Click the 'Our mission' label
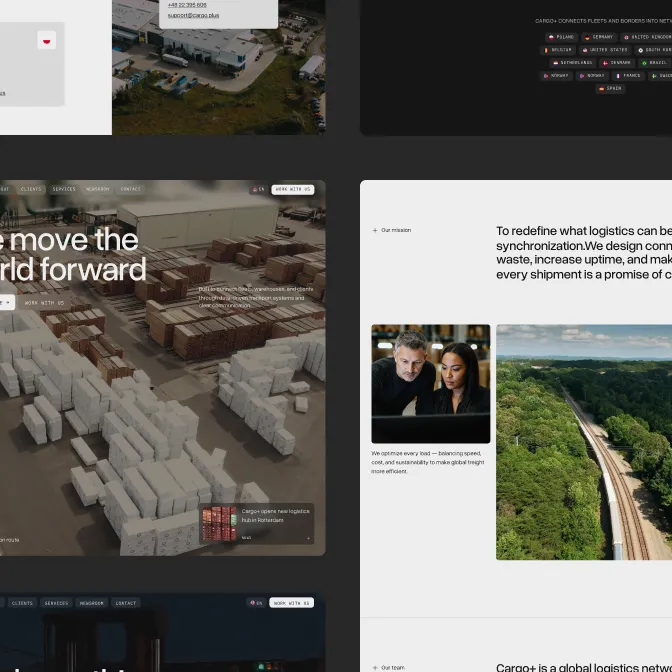This screenshot has height=672, width=672. (396, 230)
